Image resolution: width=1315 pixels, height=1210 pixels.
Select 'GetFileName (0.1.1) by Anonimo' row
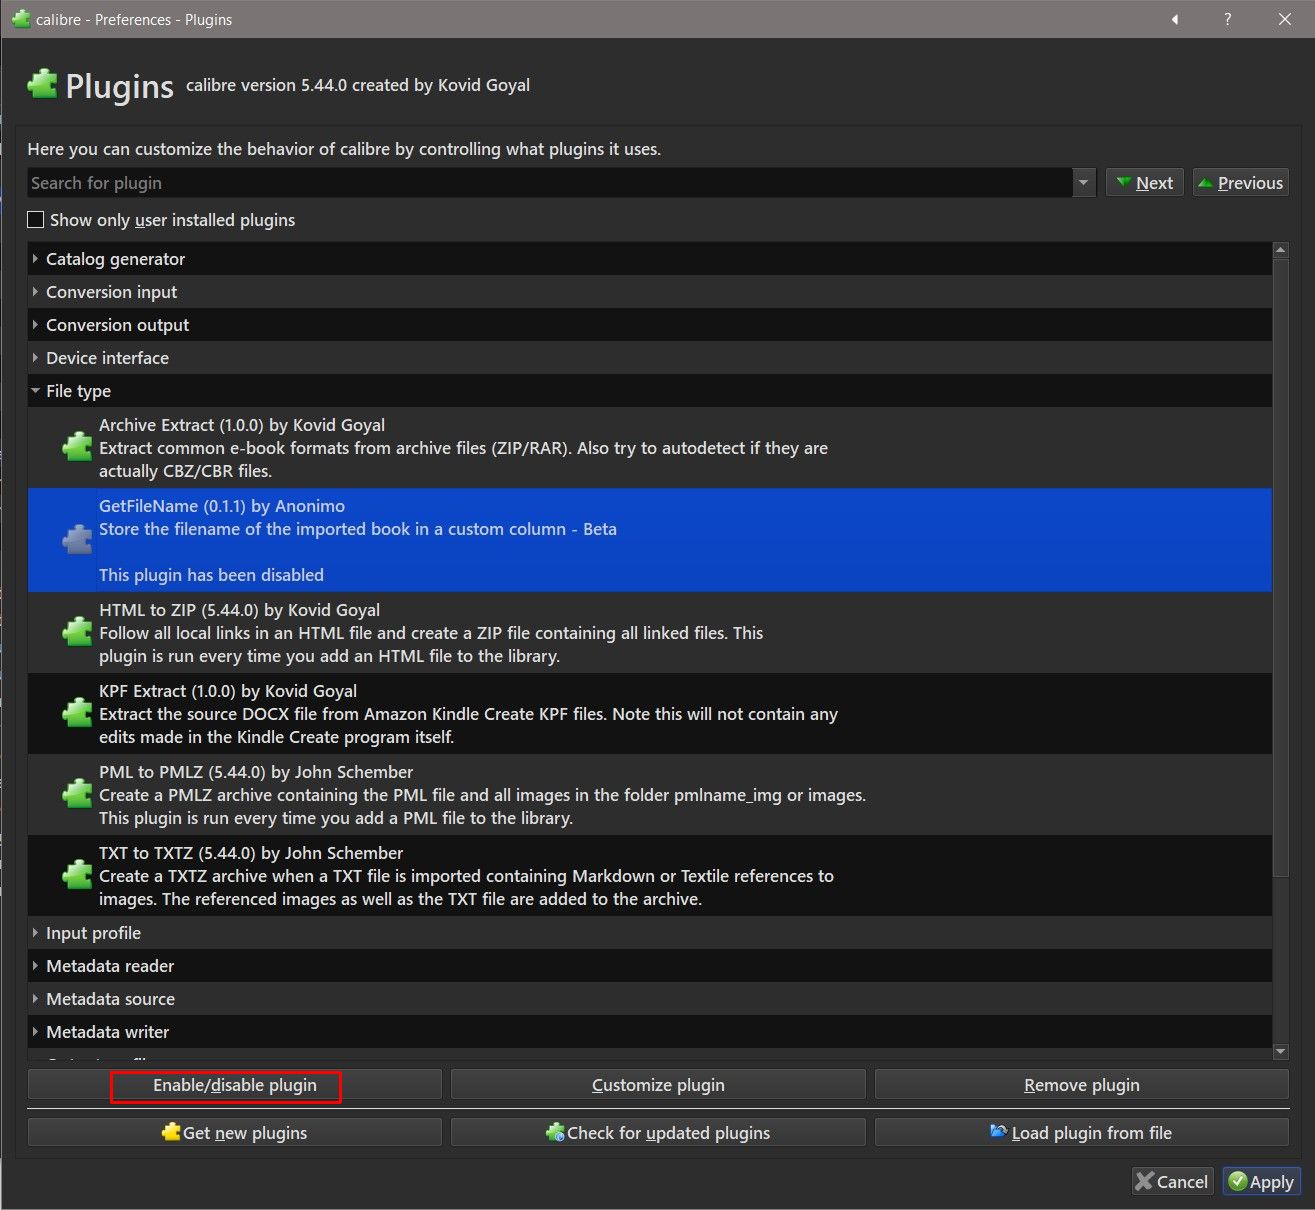point(650,540)
